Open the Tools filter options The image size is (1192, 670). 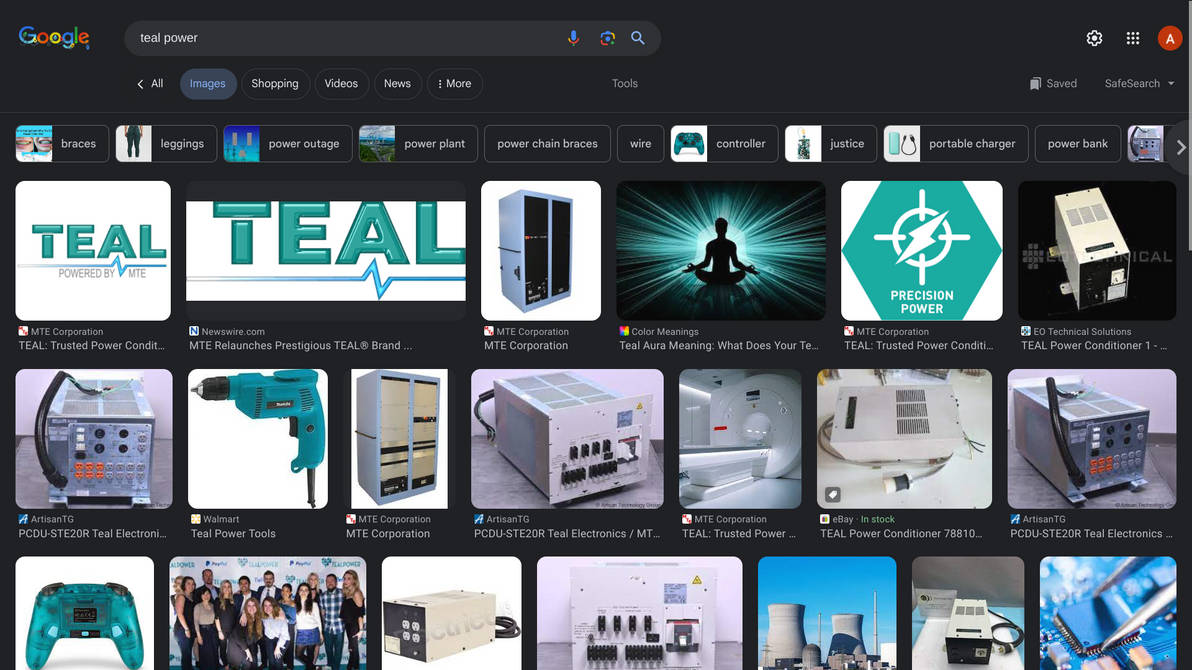[x=625, y=84]
